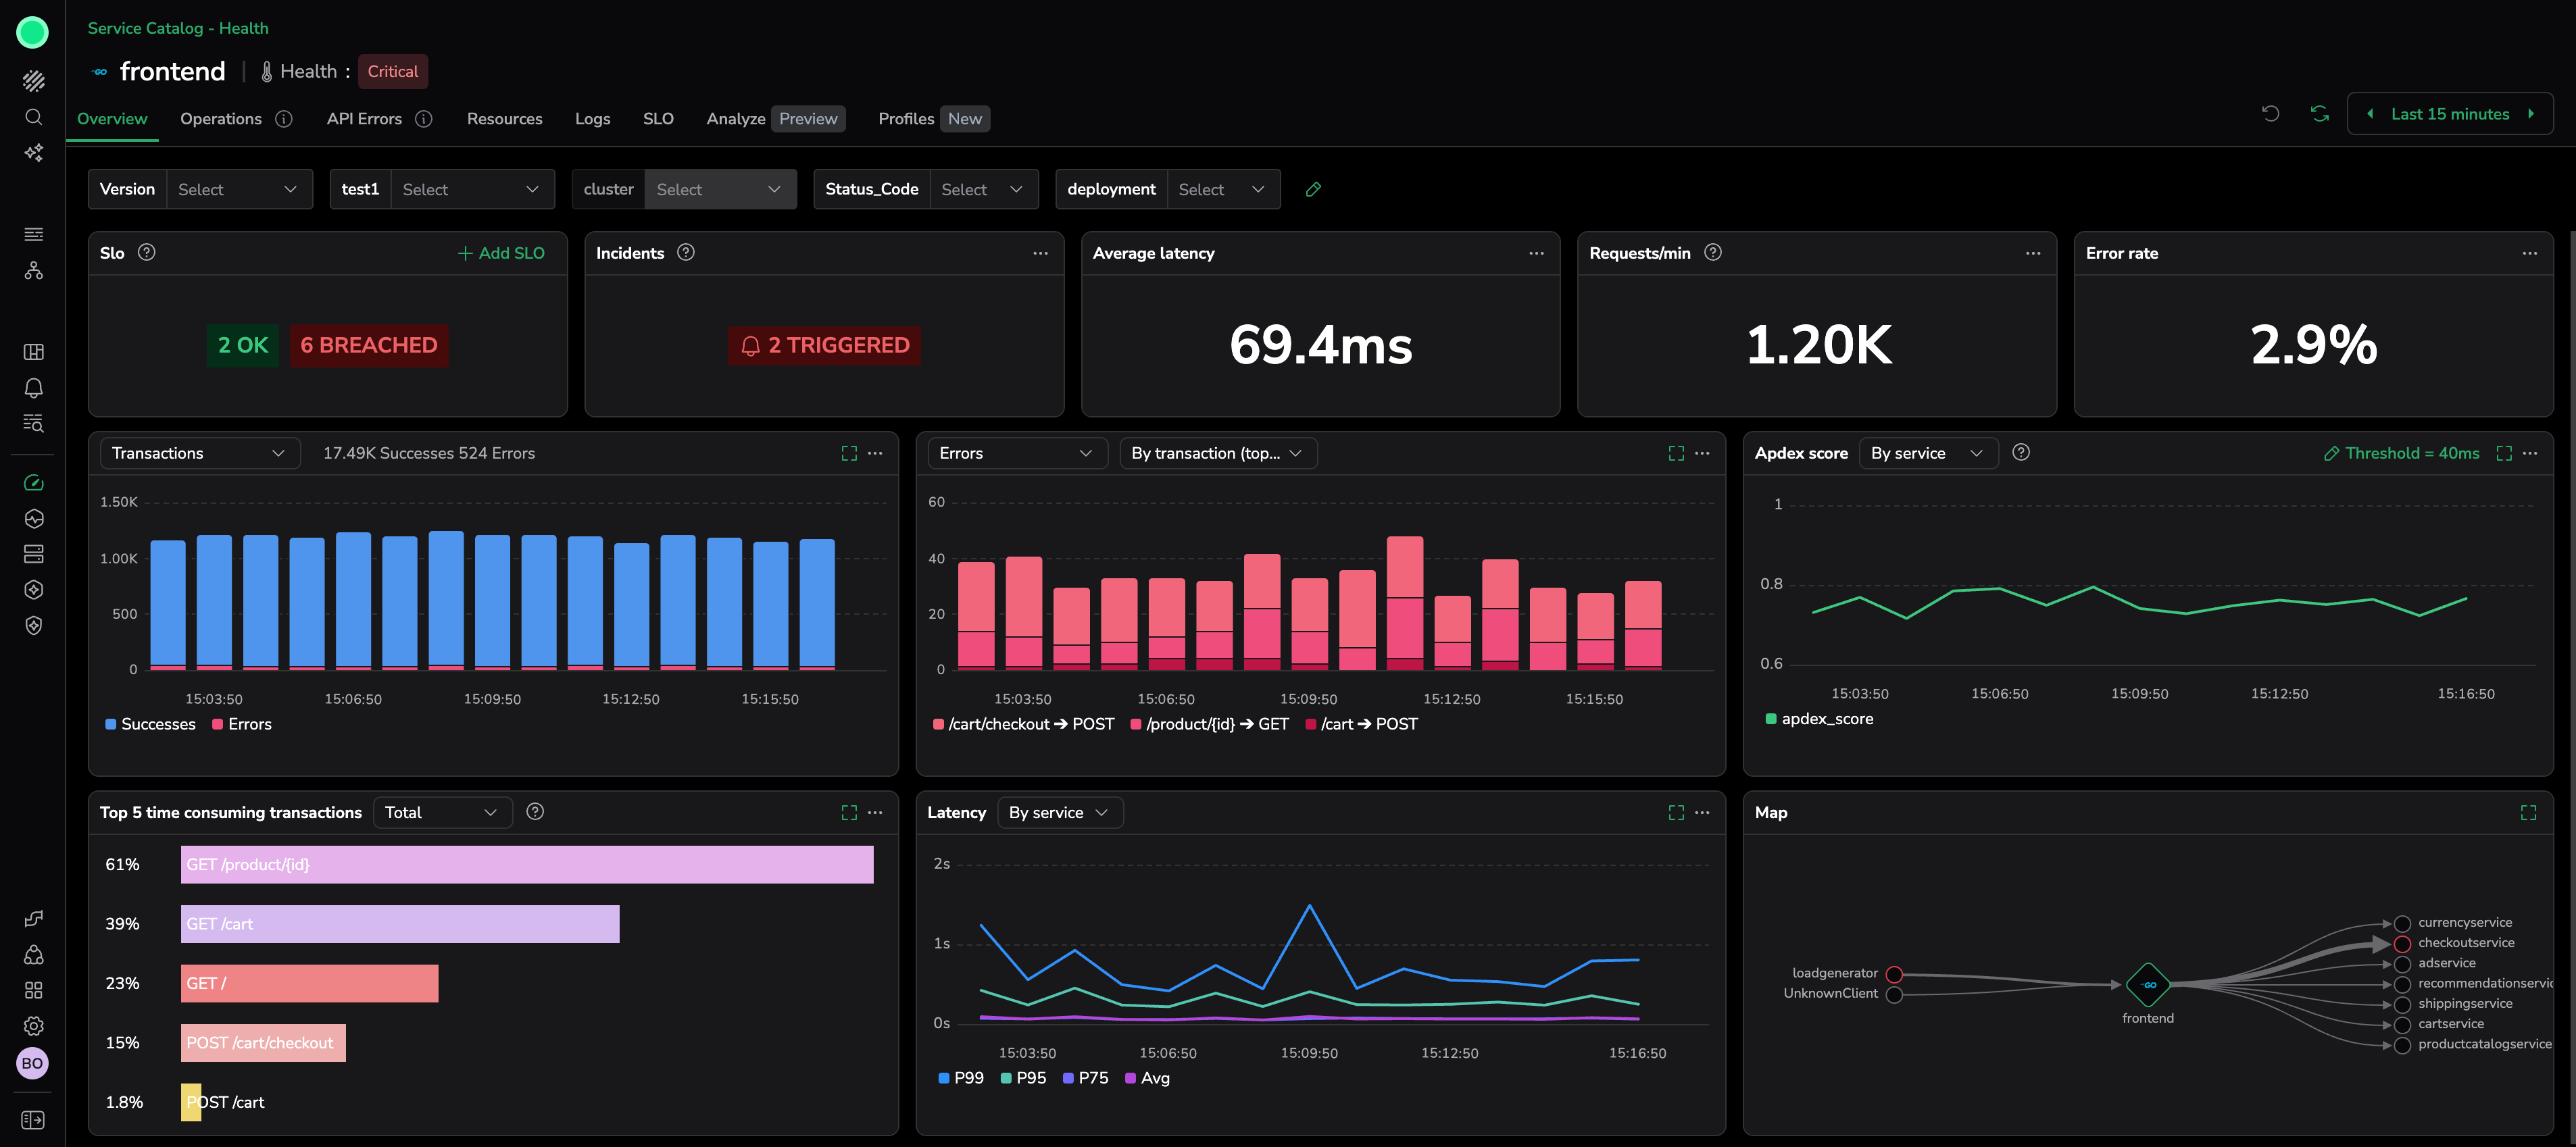Image resolution: width=2576 pixels, height=1147 pixels.
Task: Open the alerts bell icon in sidebar
Action: pos(33,388)
